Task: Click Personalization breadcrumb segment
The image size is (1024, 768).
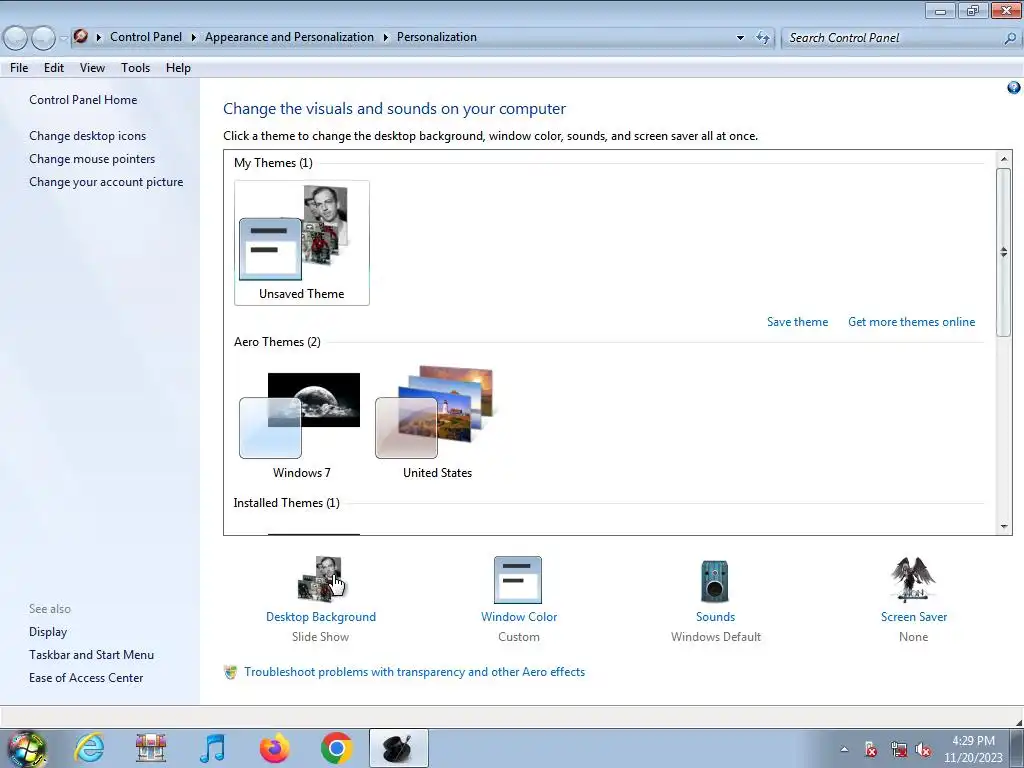Action: (x=437, y=37)
